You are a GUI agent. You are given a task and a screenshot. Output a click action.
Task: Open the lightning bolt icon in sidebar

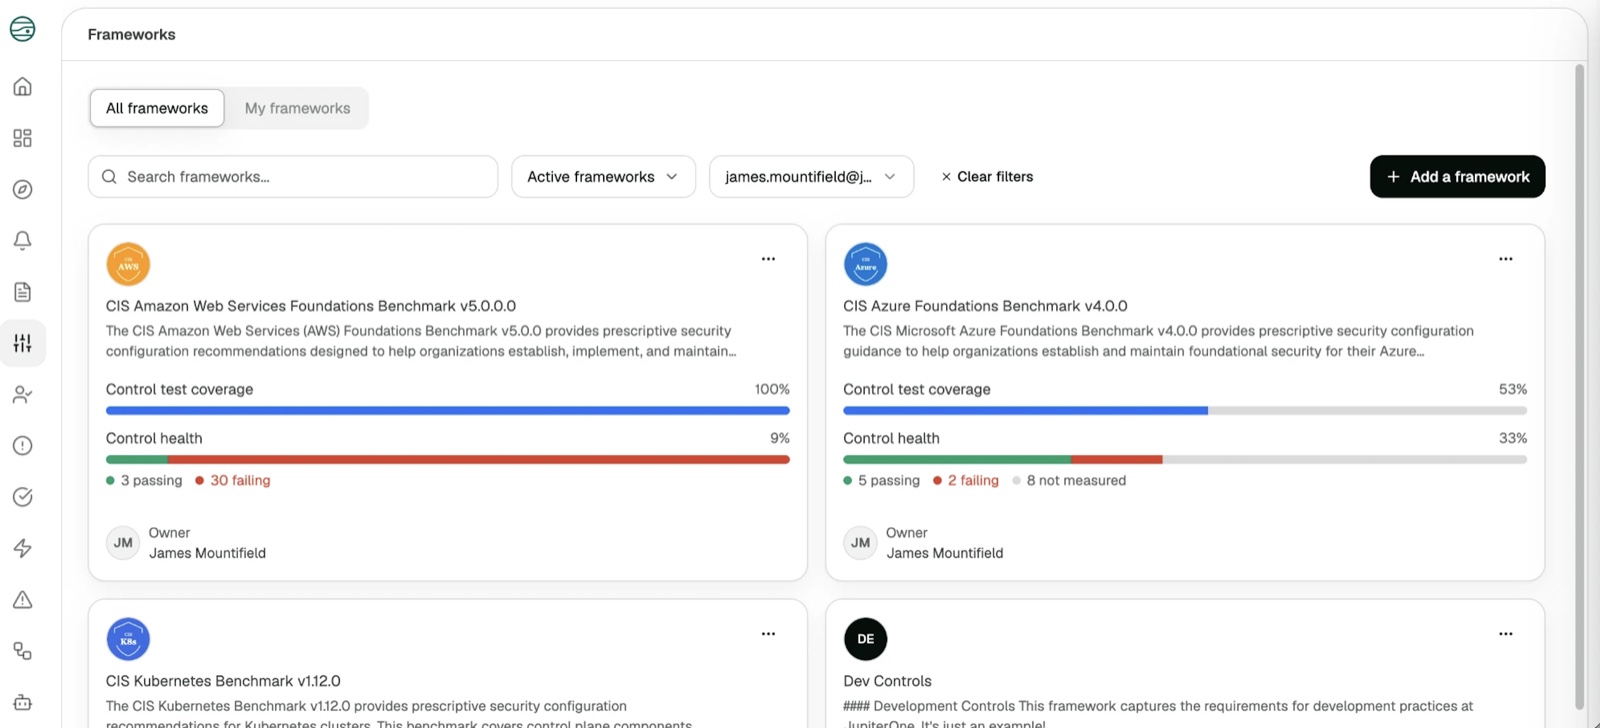(x=22, y=548)
